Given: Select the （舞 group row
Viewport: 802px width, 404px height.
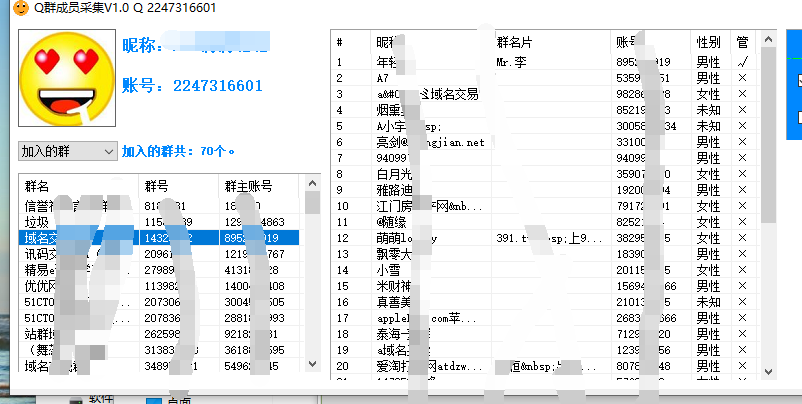Looking at the screenshot, I should tap(159, 350).
